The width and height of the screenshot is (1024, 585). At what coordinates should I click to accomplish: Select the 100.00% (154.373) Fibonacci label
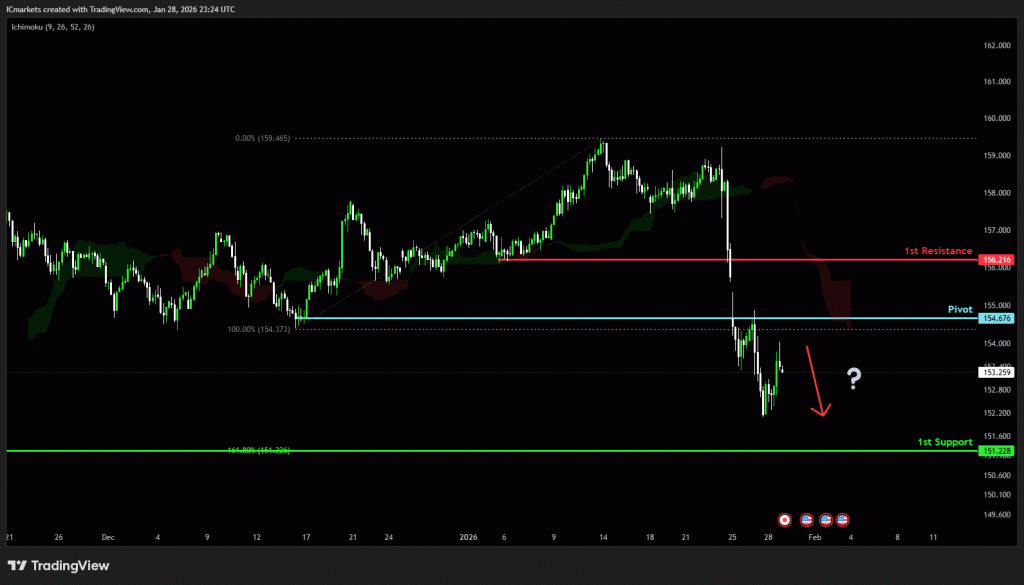coord(261,329)
